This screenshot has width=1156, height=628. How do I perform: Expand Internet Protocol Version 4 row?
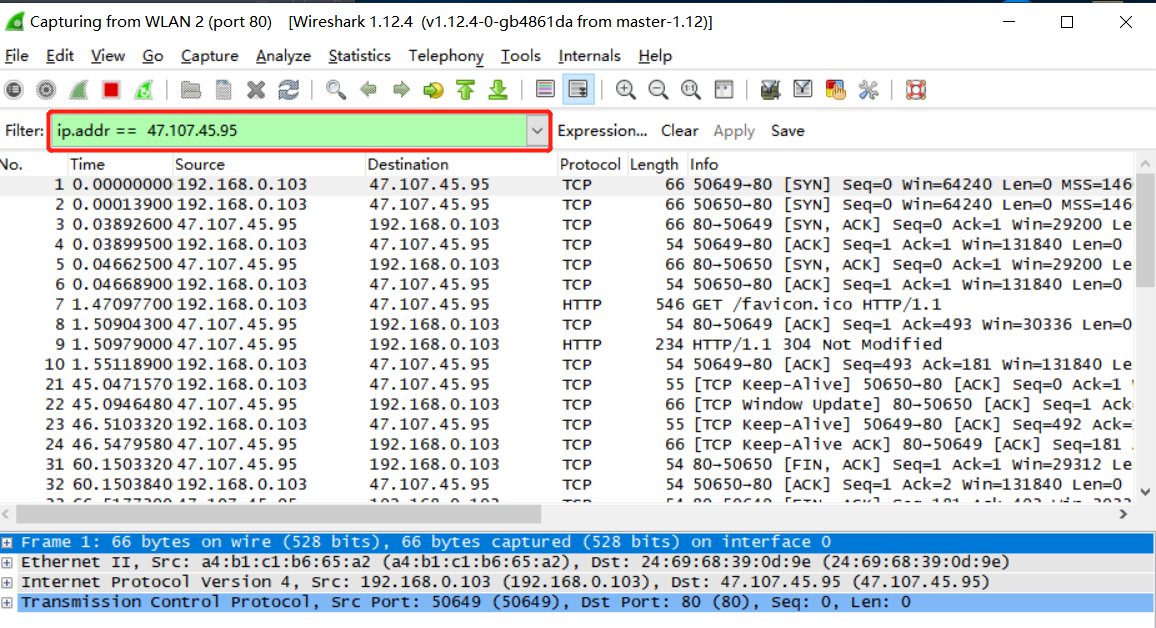[7, 582]
